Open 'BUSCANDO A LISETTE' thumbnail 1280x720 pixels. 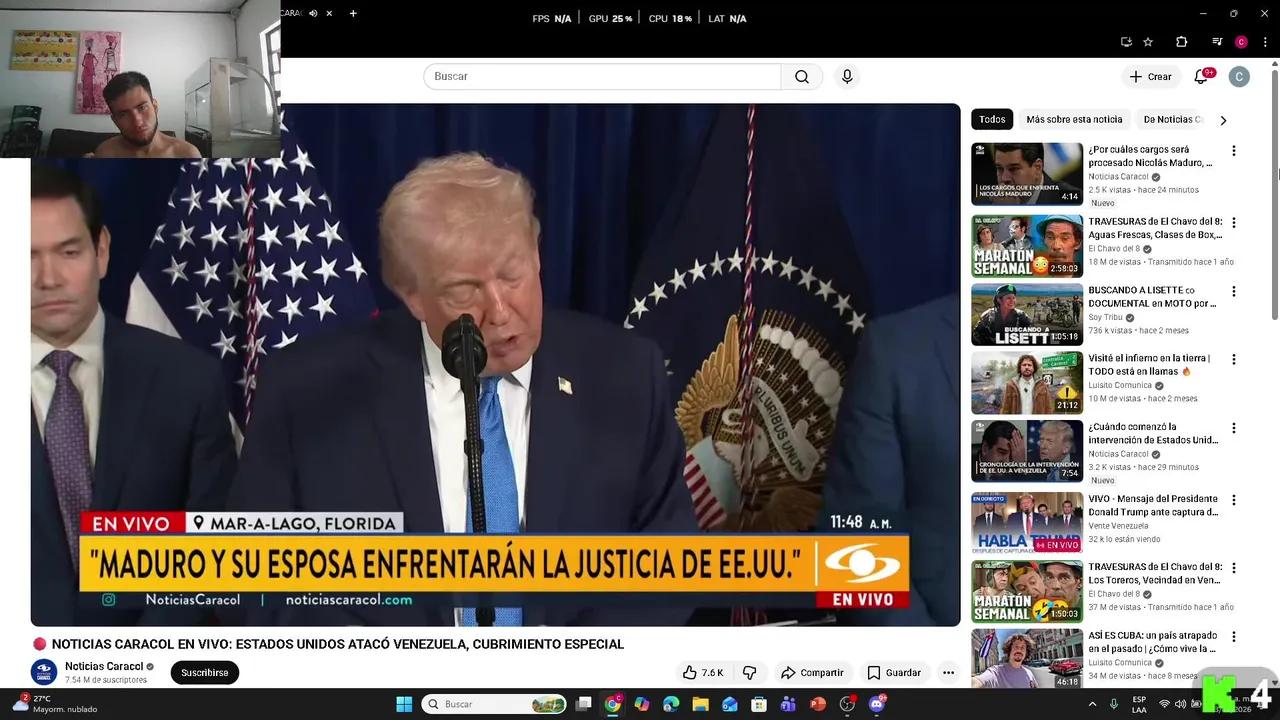click(x=1027, y=315)
